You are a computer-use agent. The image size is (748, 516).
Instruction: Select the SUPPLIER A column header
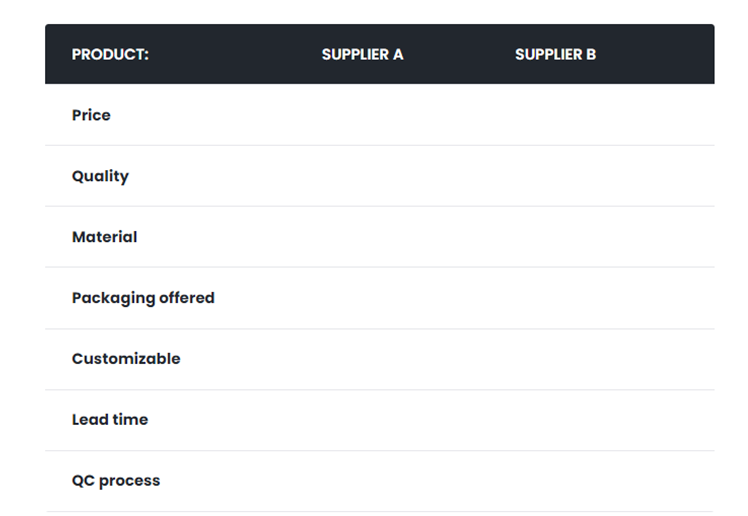(362, 54)
